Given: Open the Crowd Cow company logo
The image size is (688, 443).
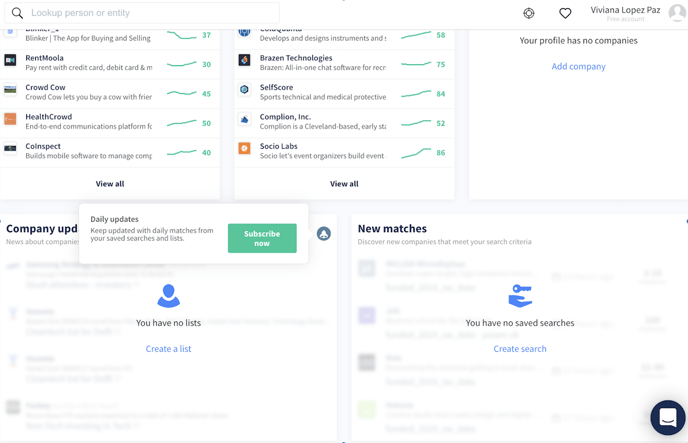Looking at the screenshot, I should (x=10, y=89).
